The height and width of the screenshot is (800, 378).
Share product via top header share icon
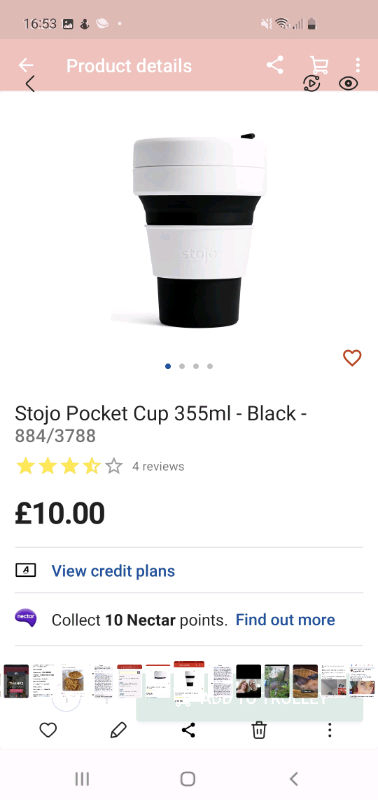click(275, 65)
